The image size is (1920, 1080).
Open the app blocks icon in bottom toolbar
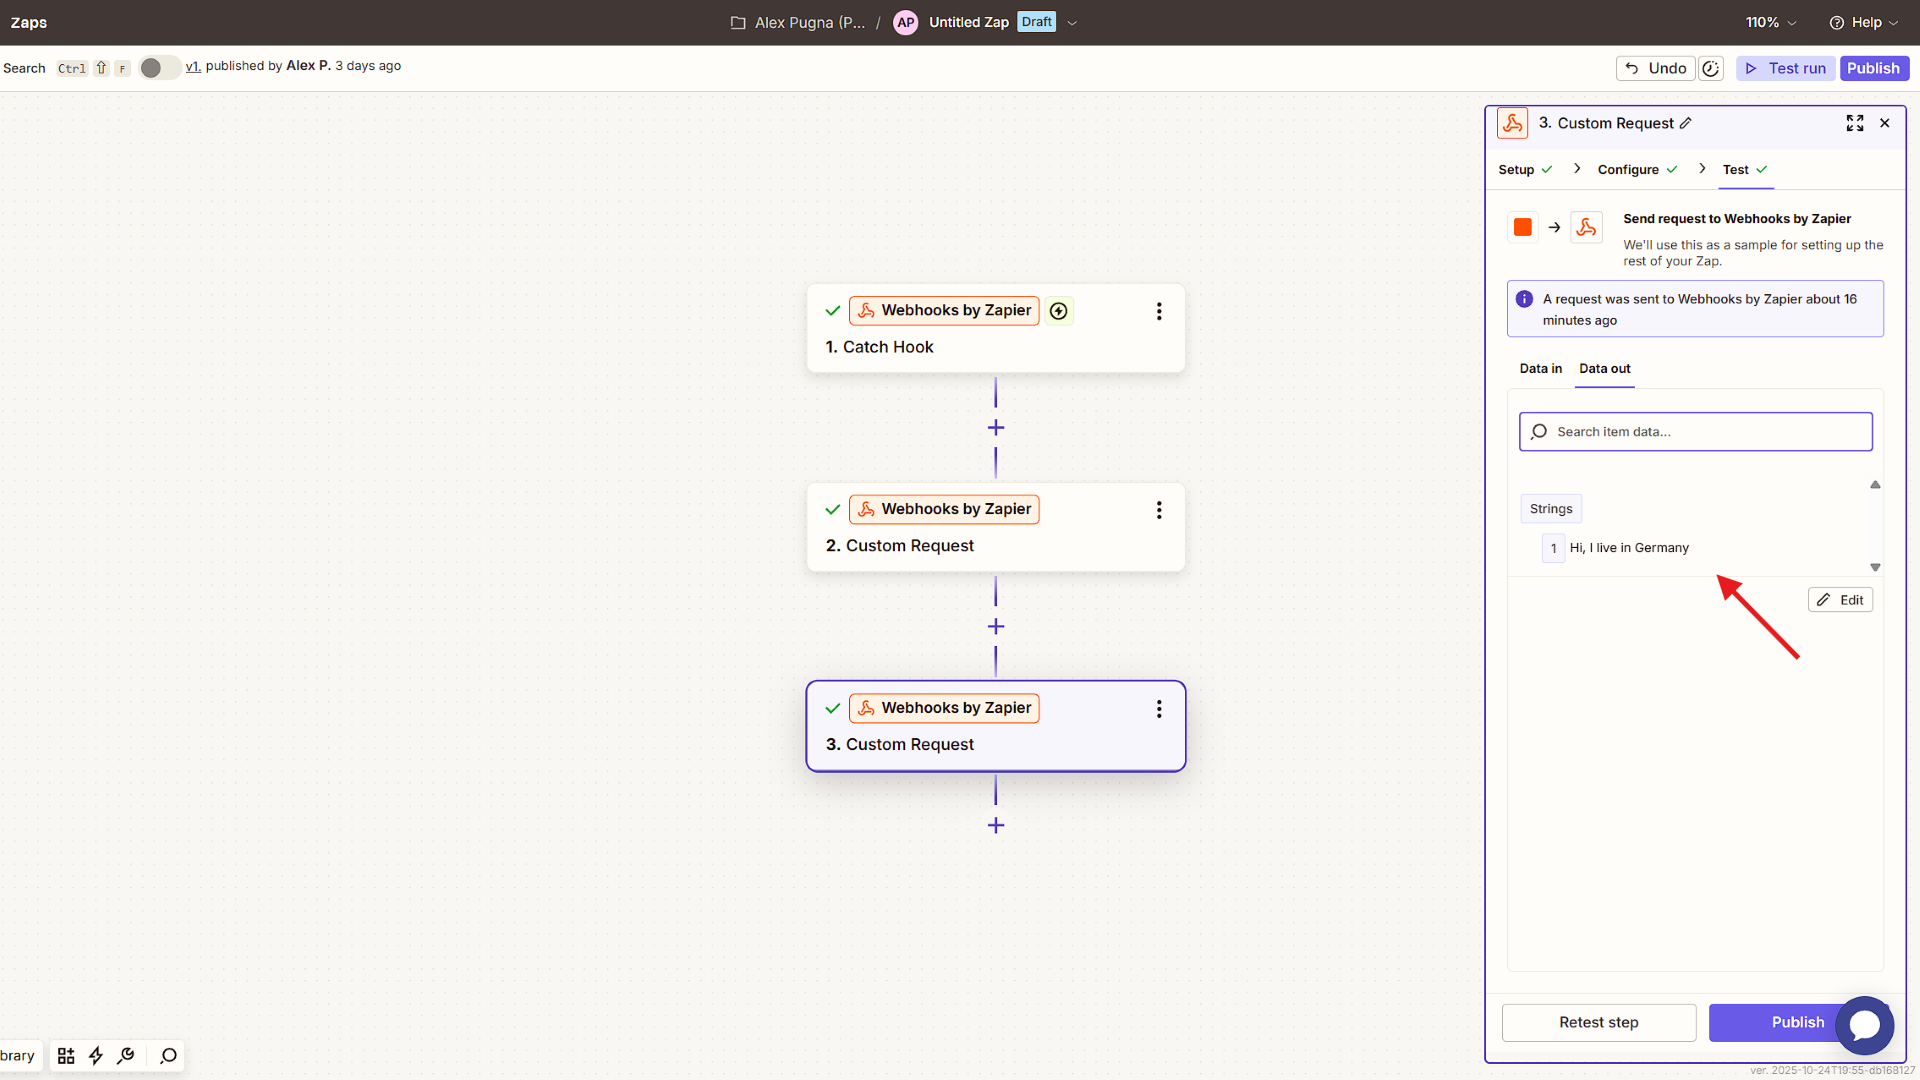(x=65, y=1055)
